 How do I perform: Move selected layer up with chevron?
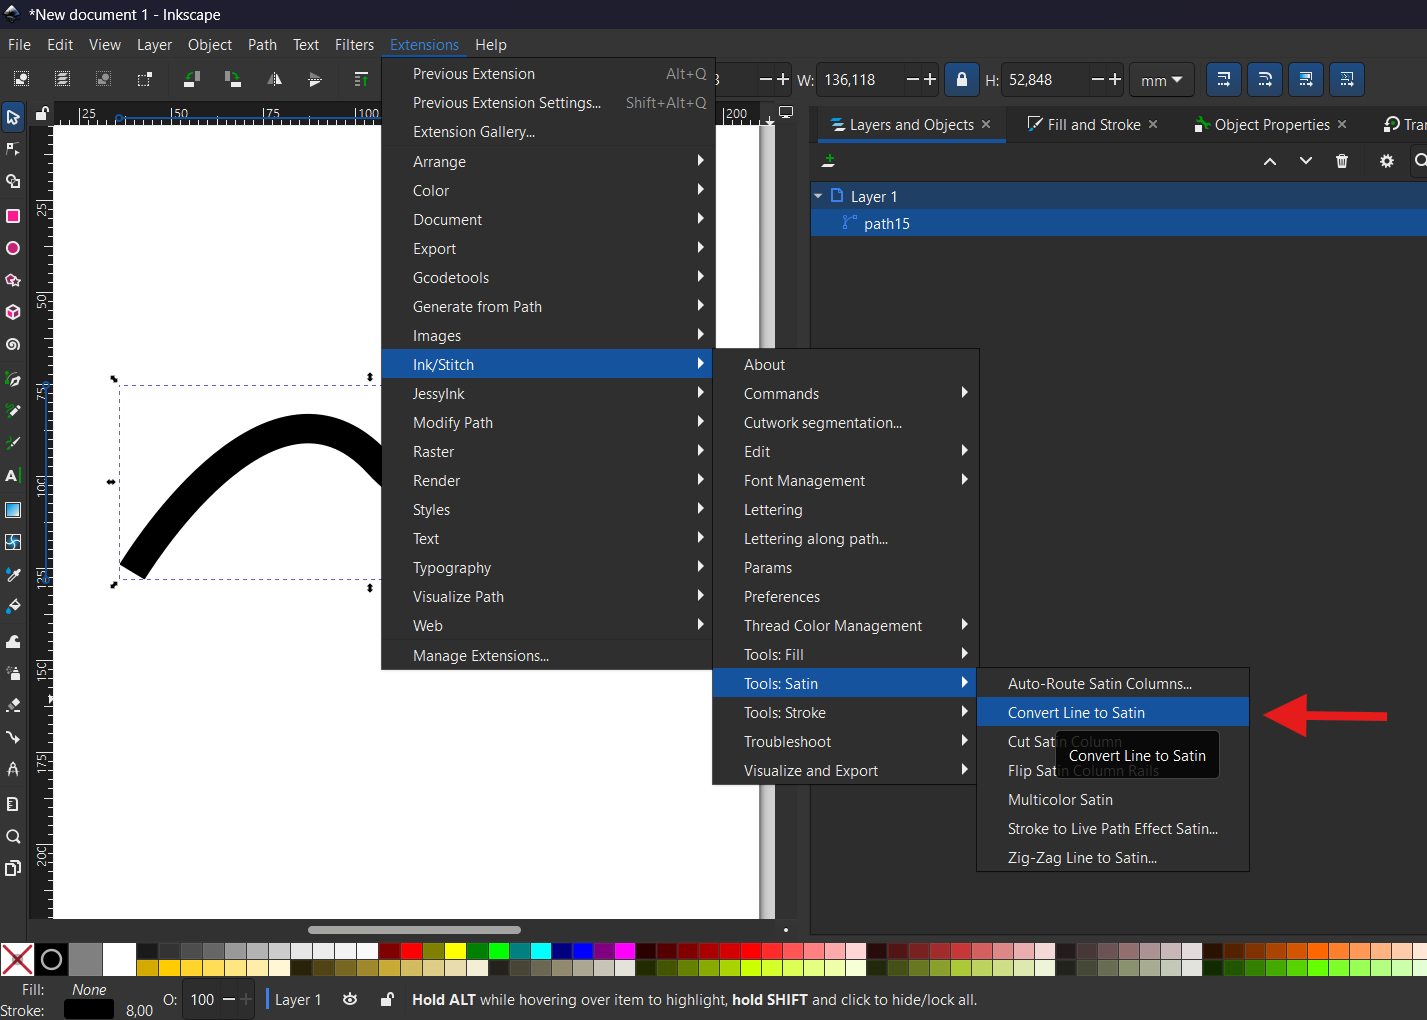(1270, 161)
